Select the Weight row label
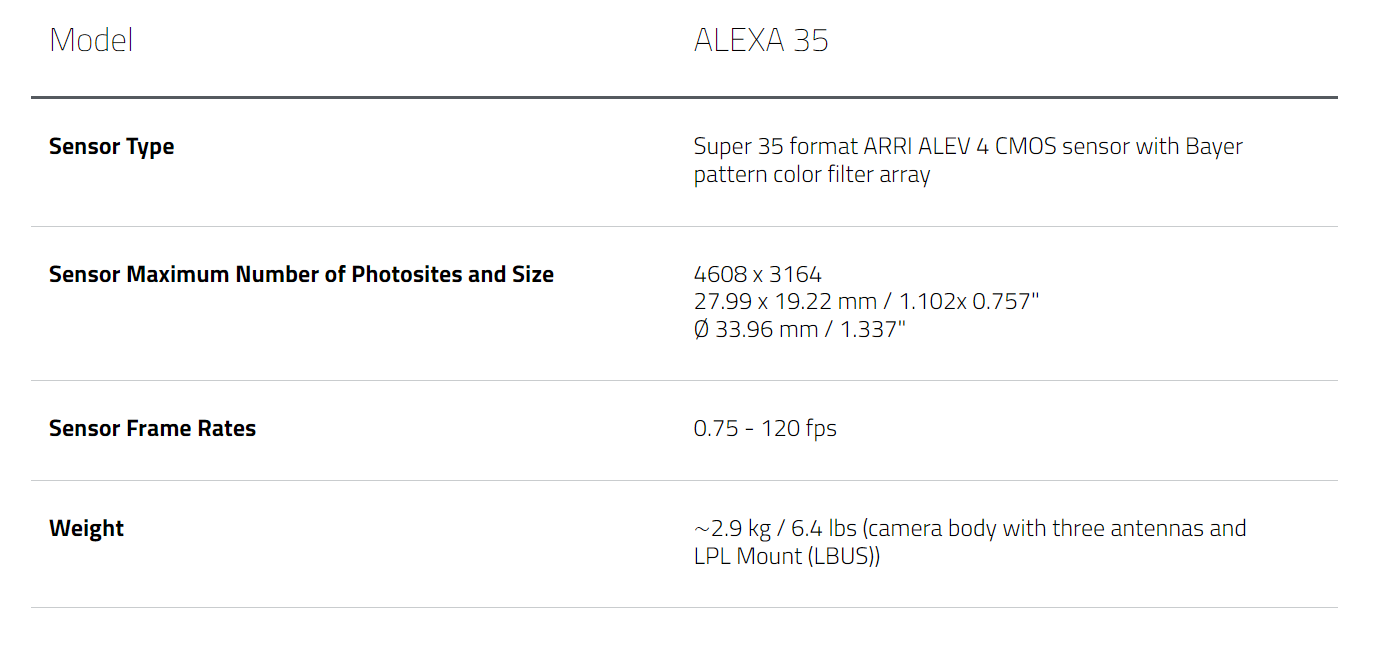 pyautogui.click(x=86, y=528)
